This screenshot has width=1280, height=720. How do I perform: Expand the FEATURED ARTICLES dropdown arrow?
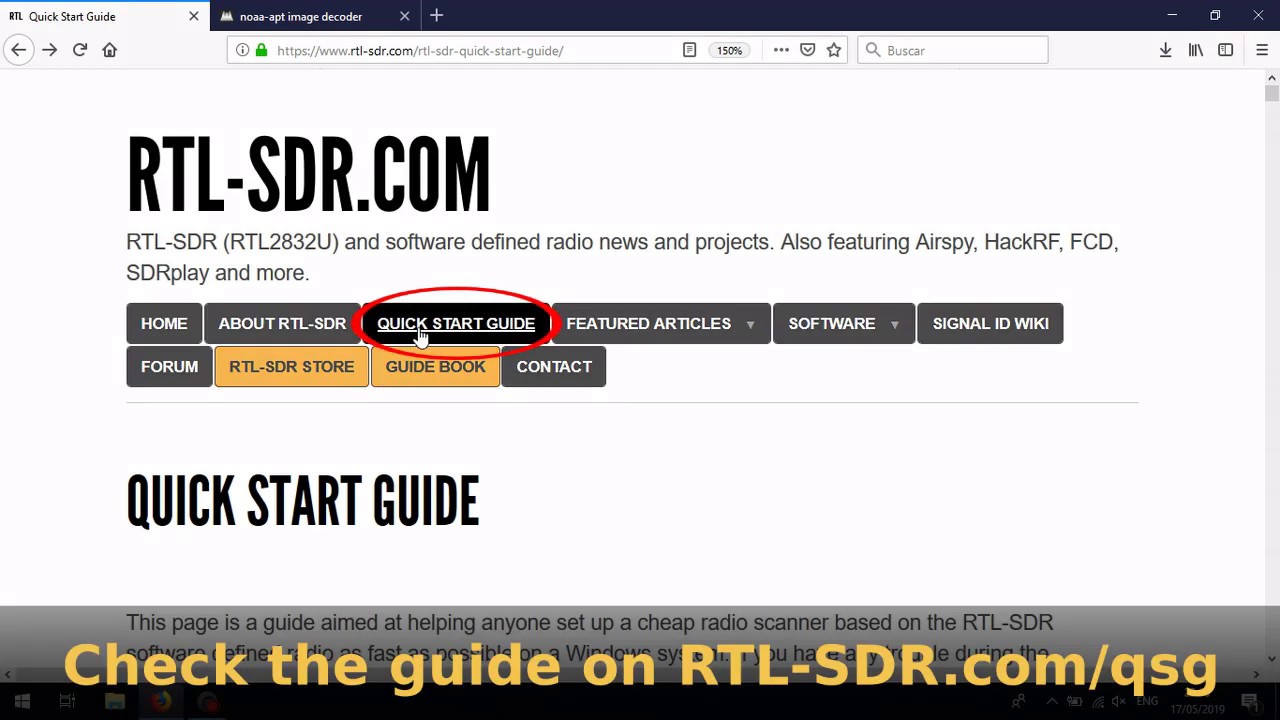coord(750,325)
